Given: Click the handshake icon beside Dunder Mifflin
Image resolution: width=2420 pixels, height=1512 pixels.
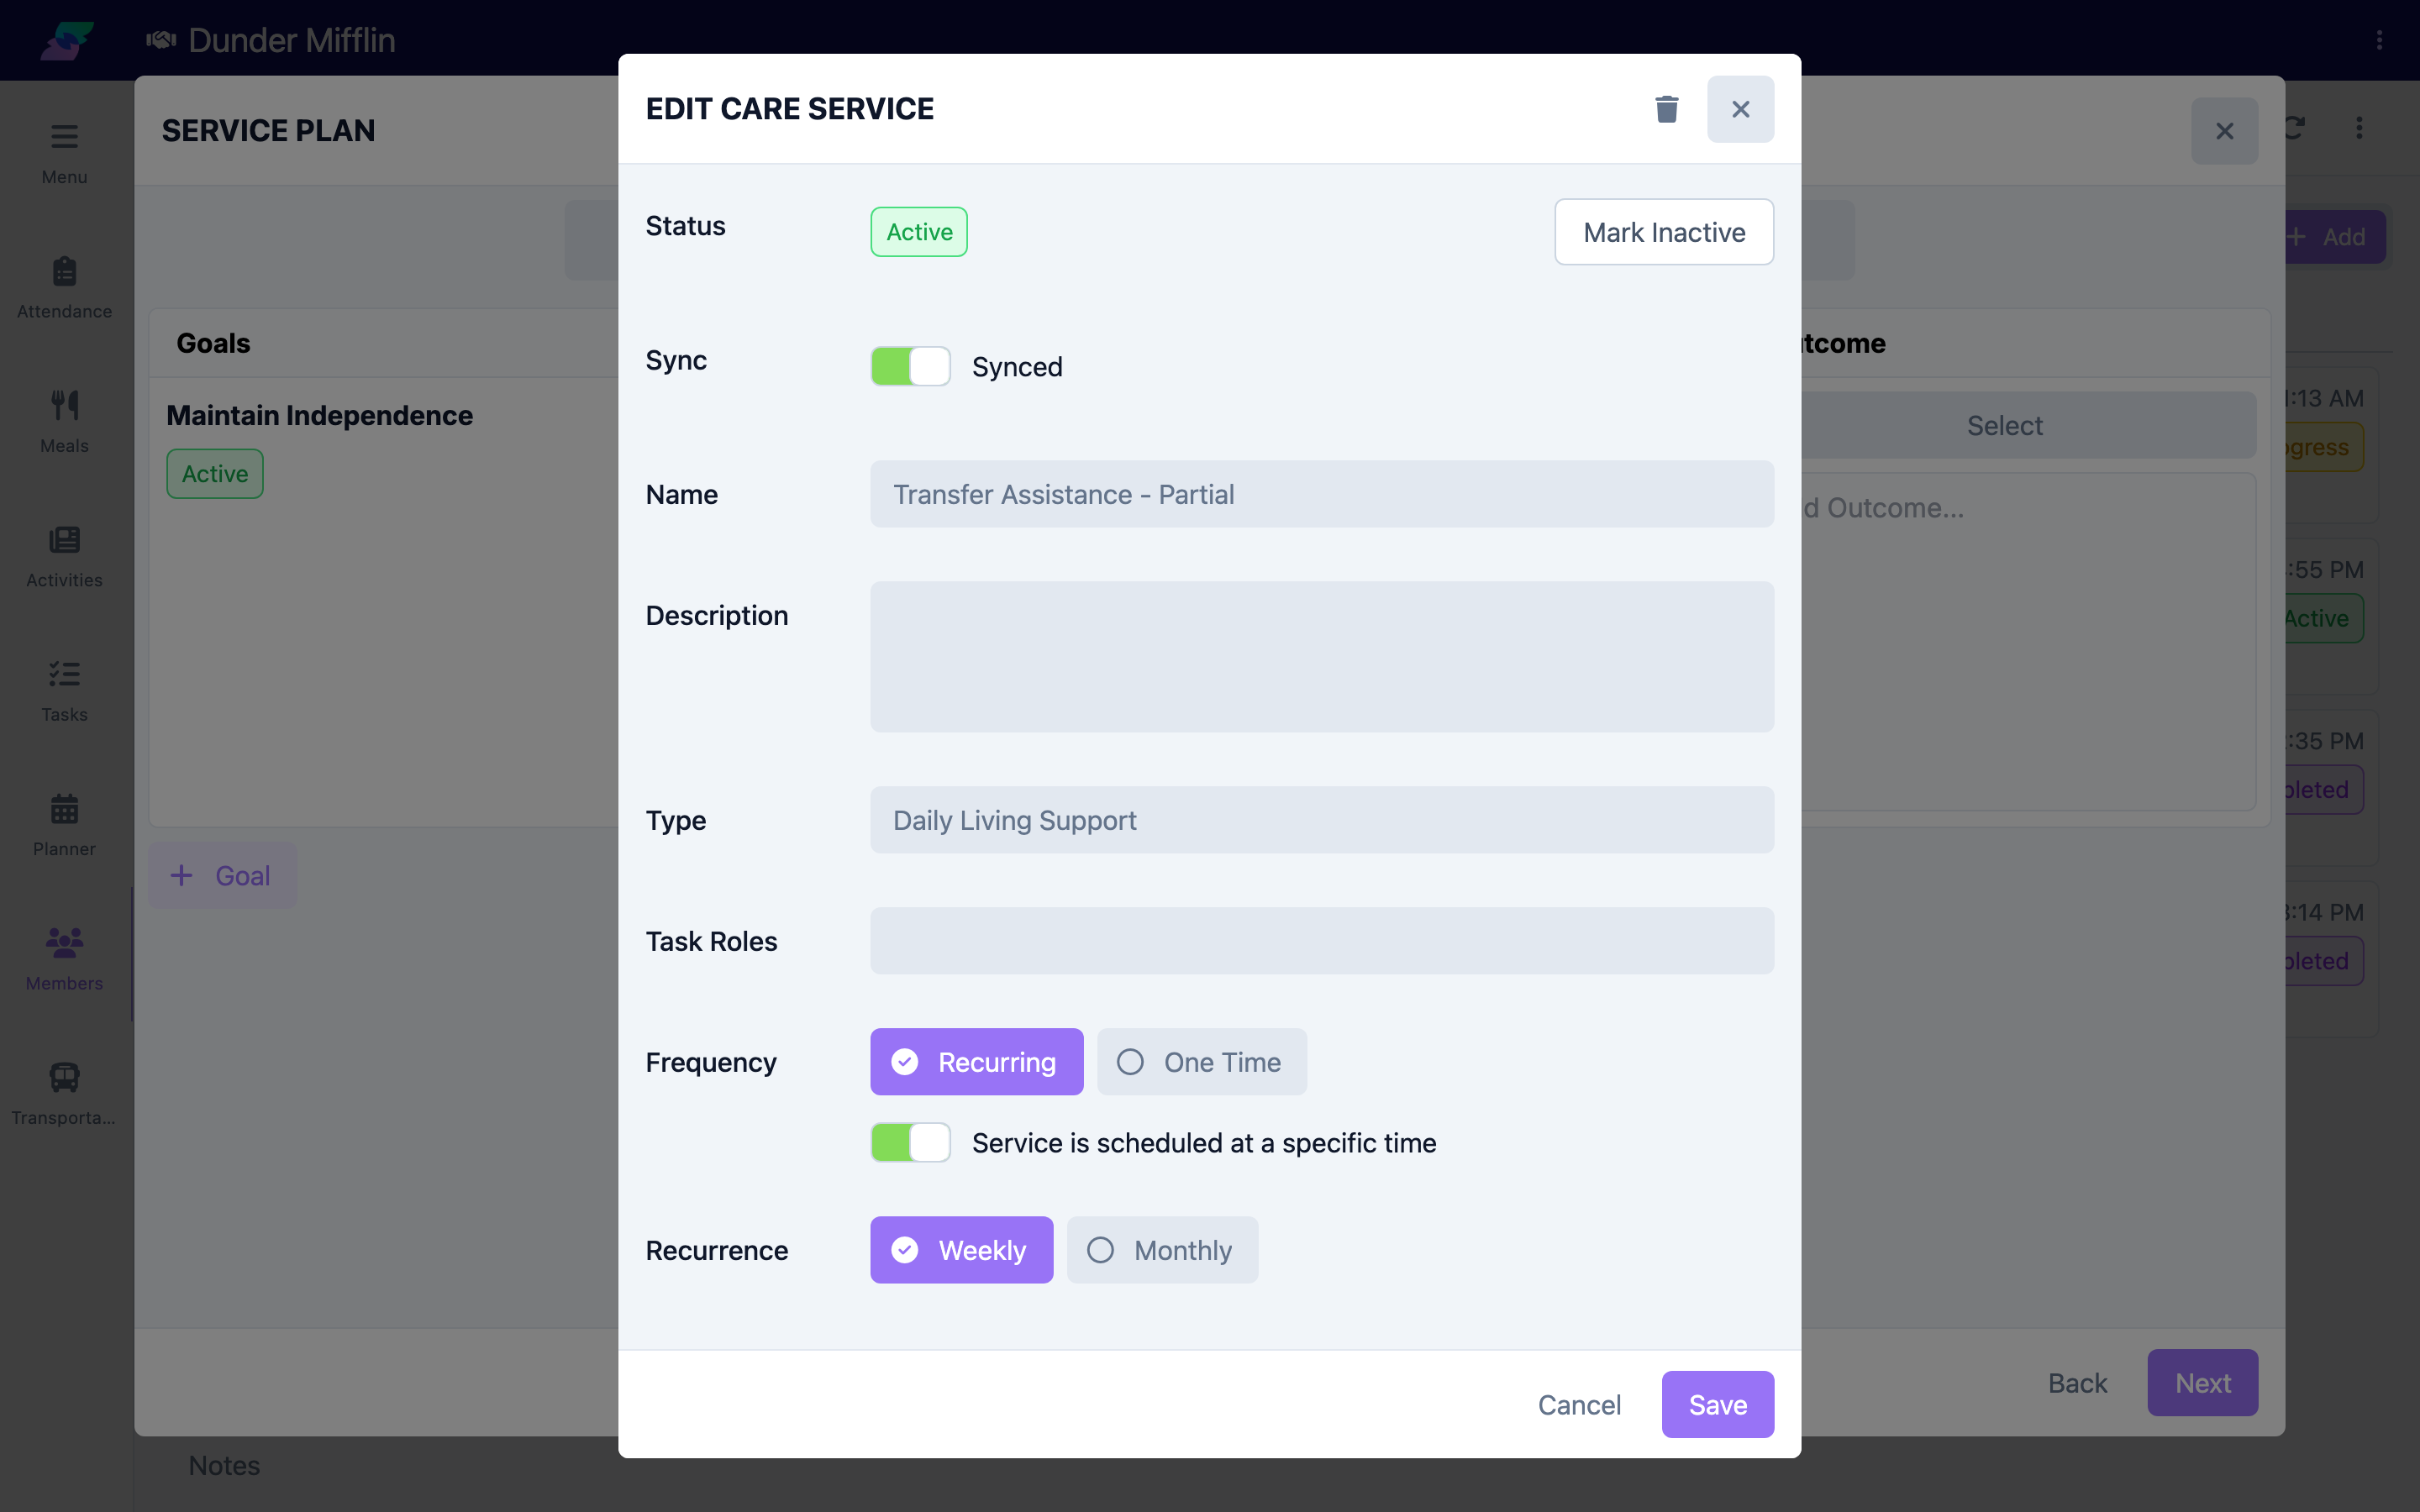Looking at the screenshot, I should pos(161,40).
